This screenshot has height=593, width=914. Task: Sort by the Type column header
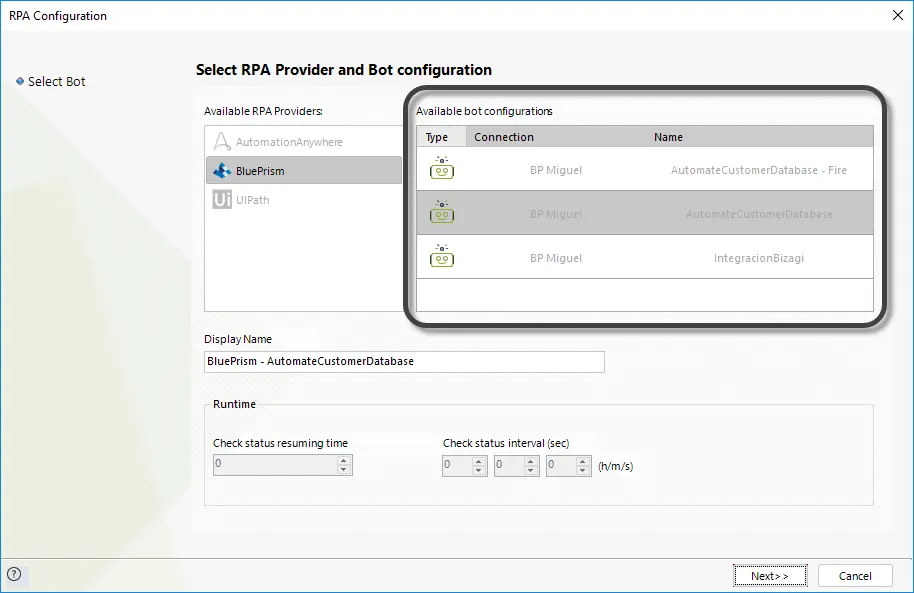tap(441, 136)
